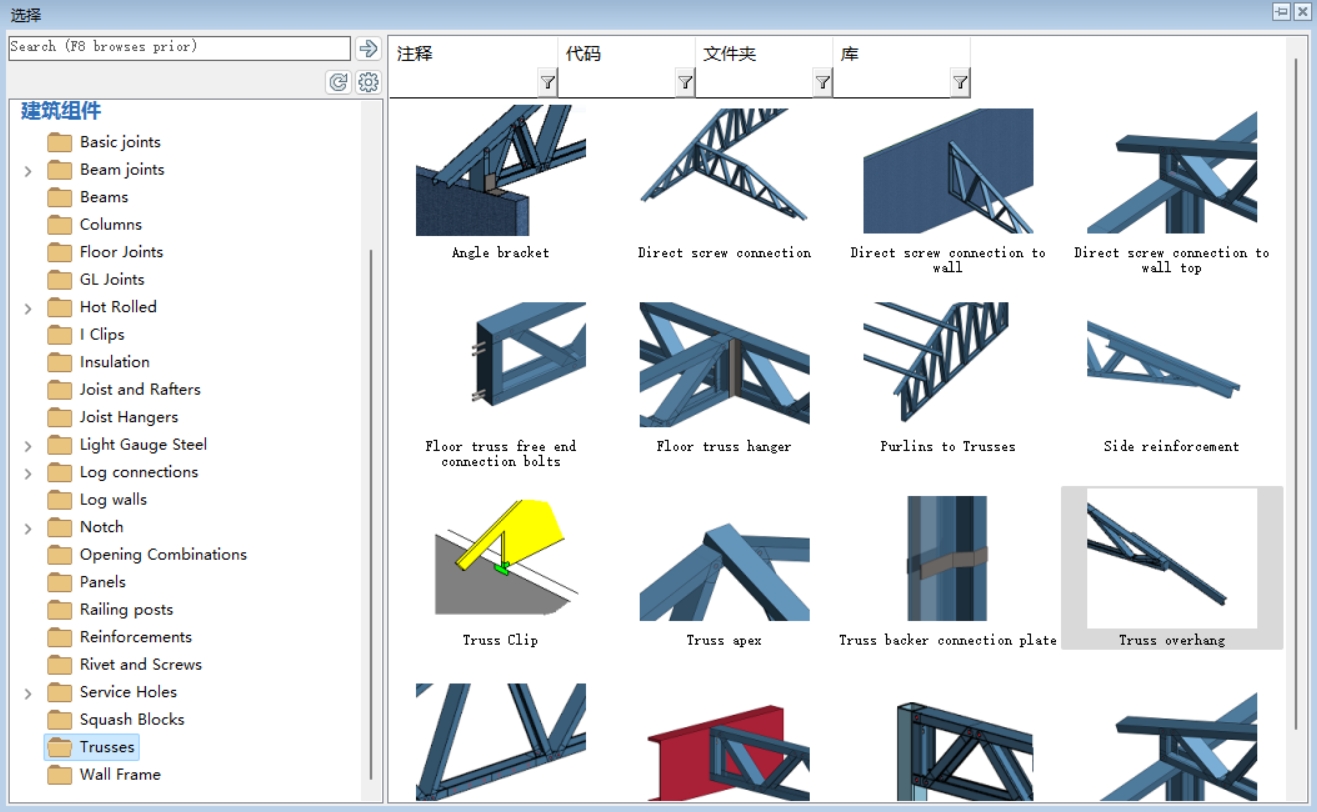Click the Joist Hangers folder icon

(60, 417)
